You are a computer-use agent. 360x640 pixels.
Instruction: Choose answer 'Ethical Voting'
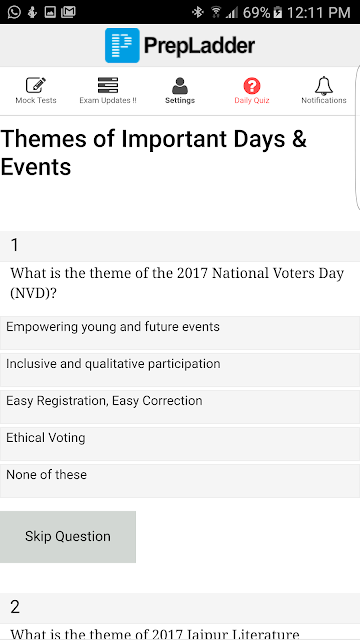click(180, 444)
